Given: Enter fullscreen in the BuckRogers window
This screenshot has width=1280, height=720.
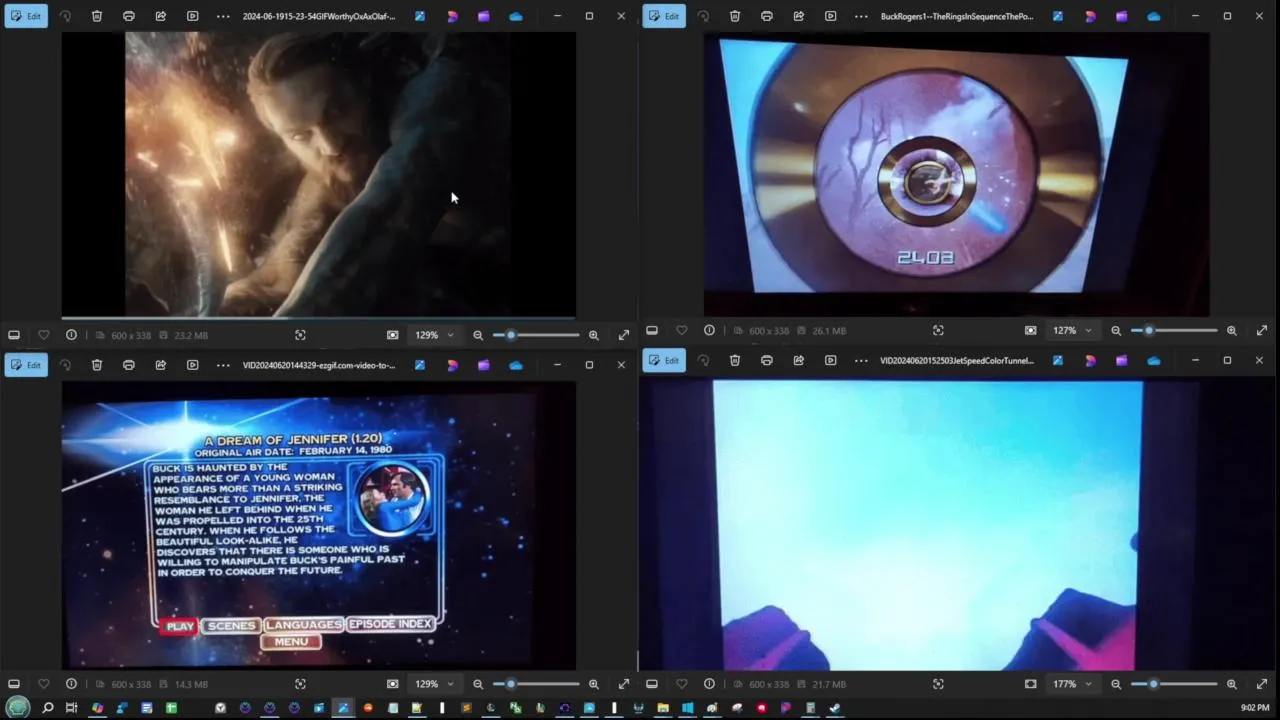Looking at the screenshot, I should point(1262,330).
